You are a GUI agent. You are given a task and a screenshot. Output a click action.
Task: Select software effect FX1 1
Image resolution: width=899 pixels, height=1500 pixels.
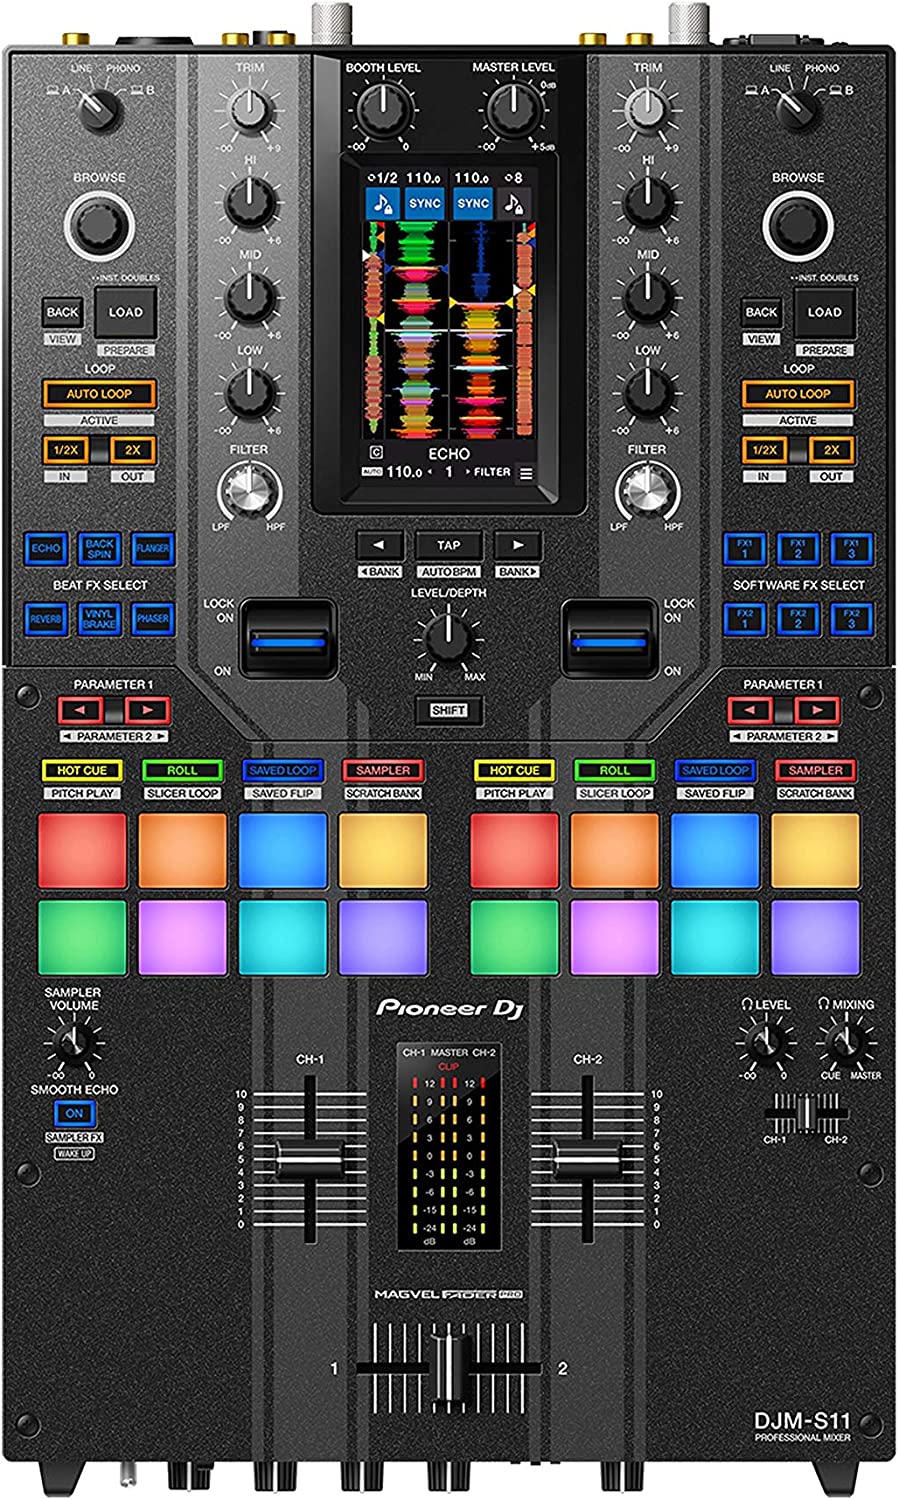[743, 548]
